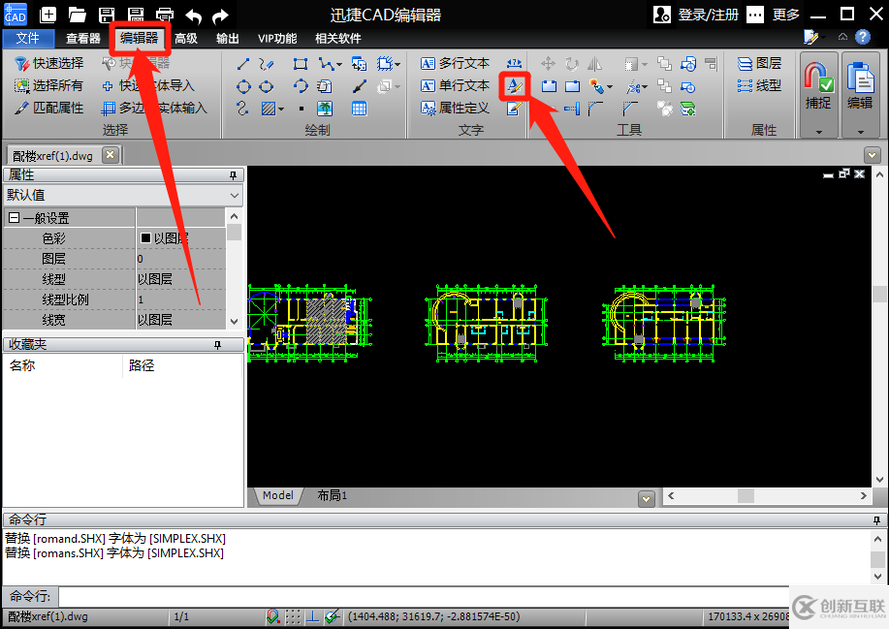Image resolution: width=889 pixels, height=629 pixels.
Task: Click the 属性定义 button
Action: pos(455,108)
